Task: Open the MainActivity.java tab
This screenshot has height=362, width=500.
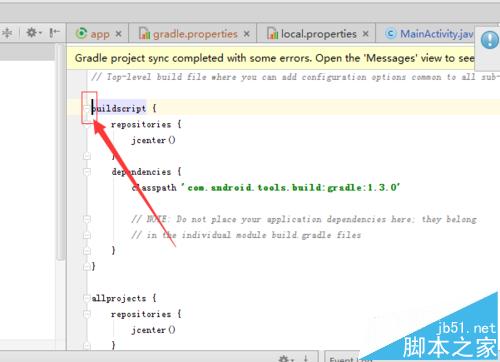Action: coord(437,34)
